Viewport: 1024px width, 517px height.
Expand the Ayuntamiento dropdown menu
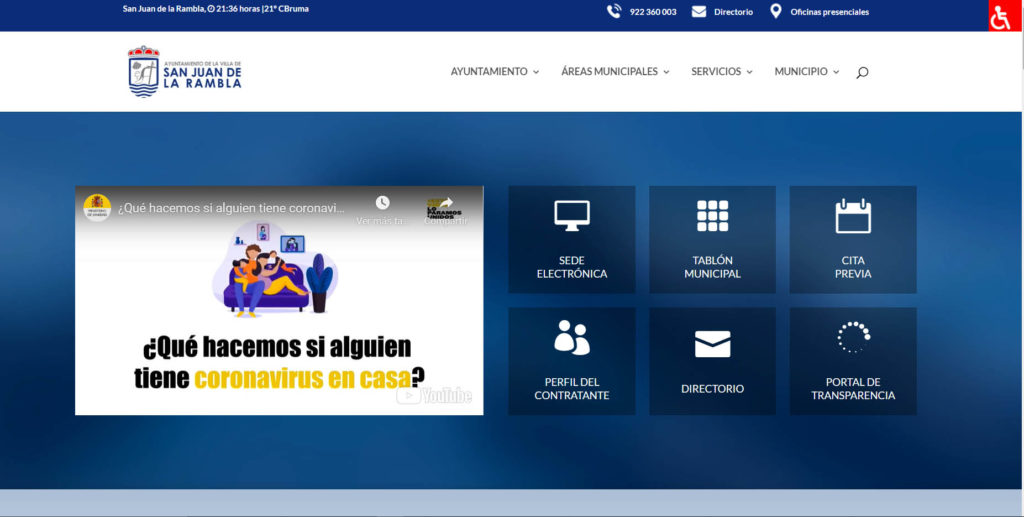(x=494, y=72)
